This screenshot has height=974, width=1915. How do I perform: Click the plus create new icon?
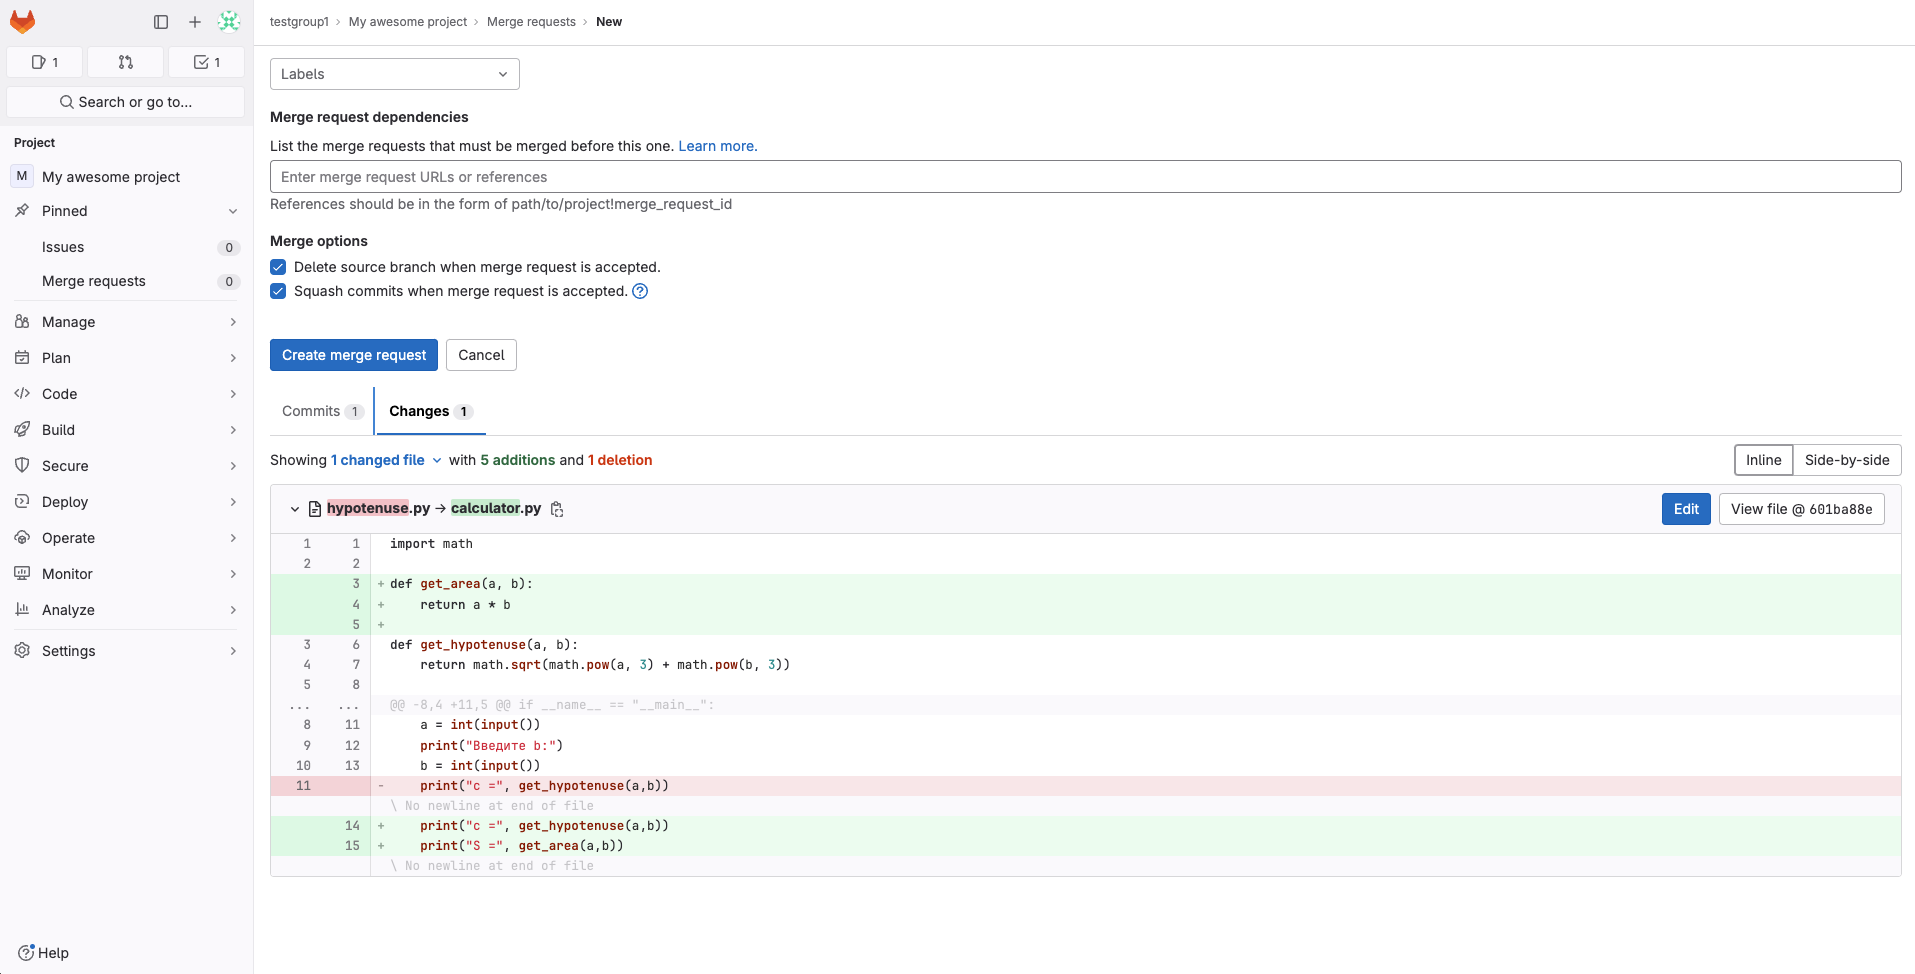(195, 22)
